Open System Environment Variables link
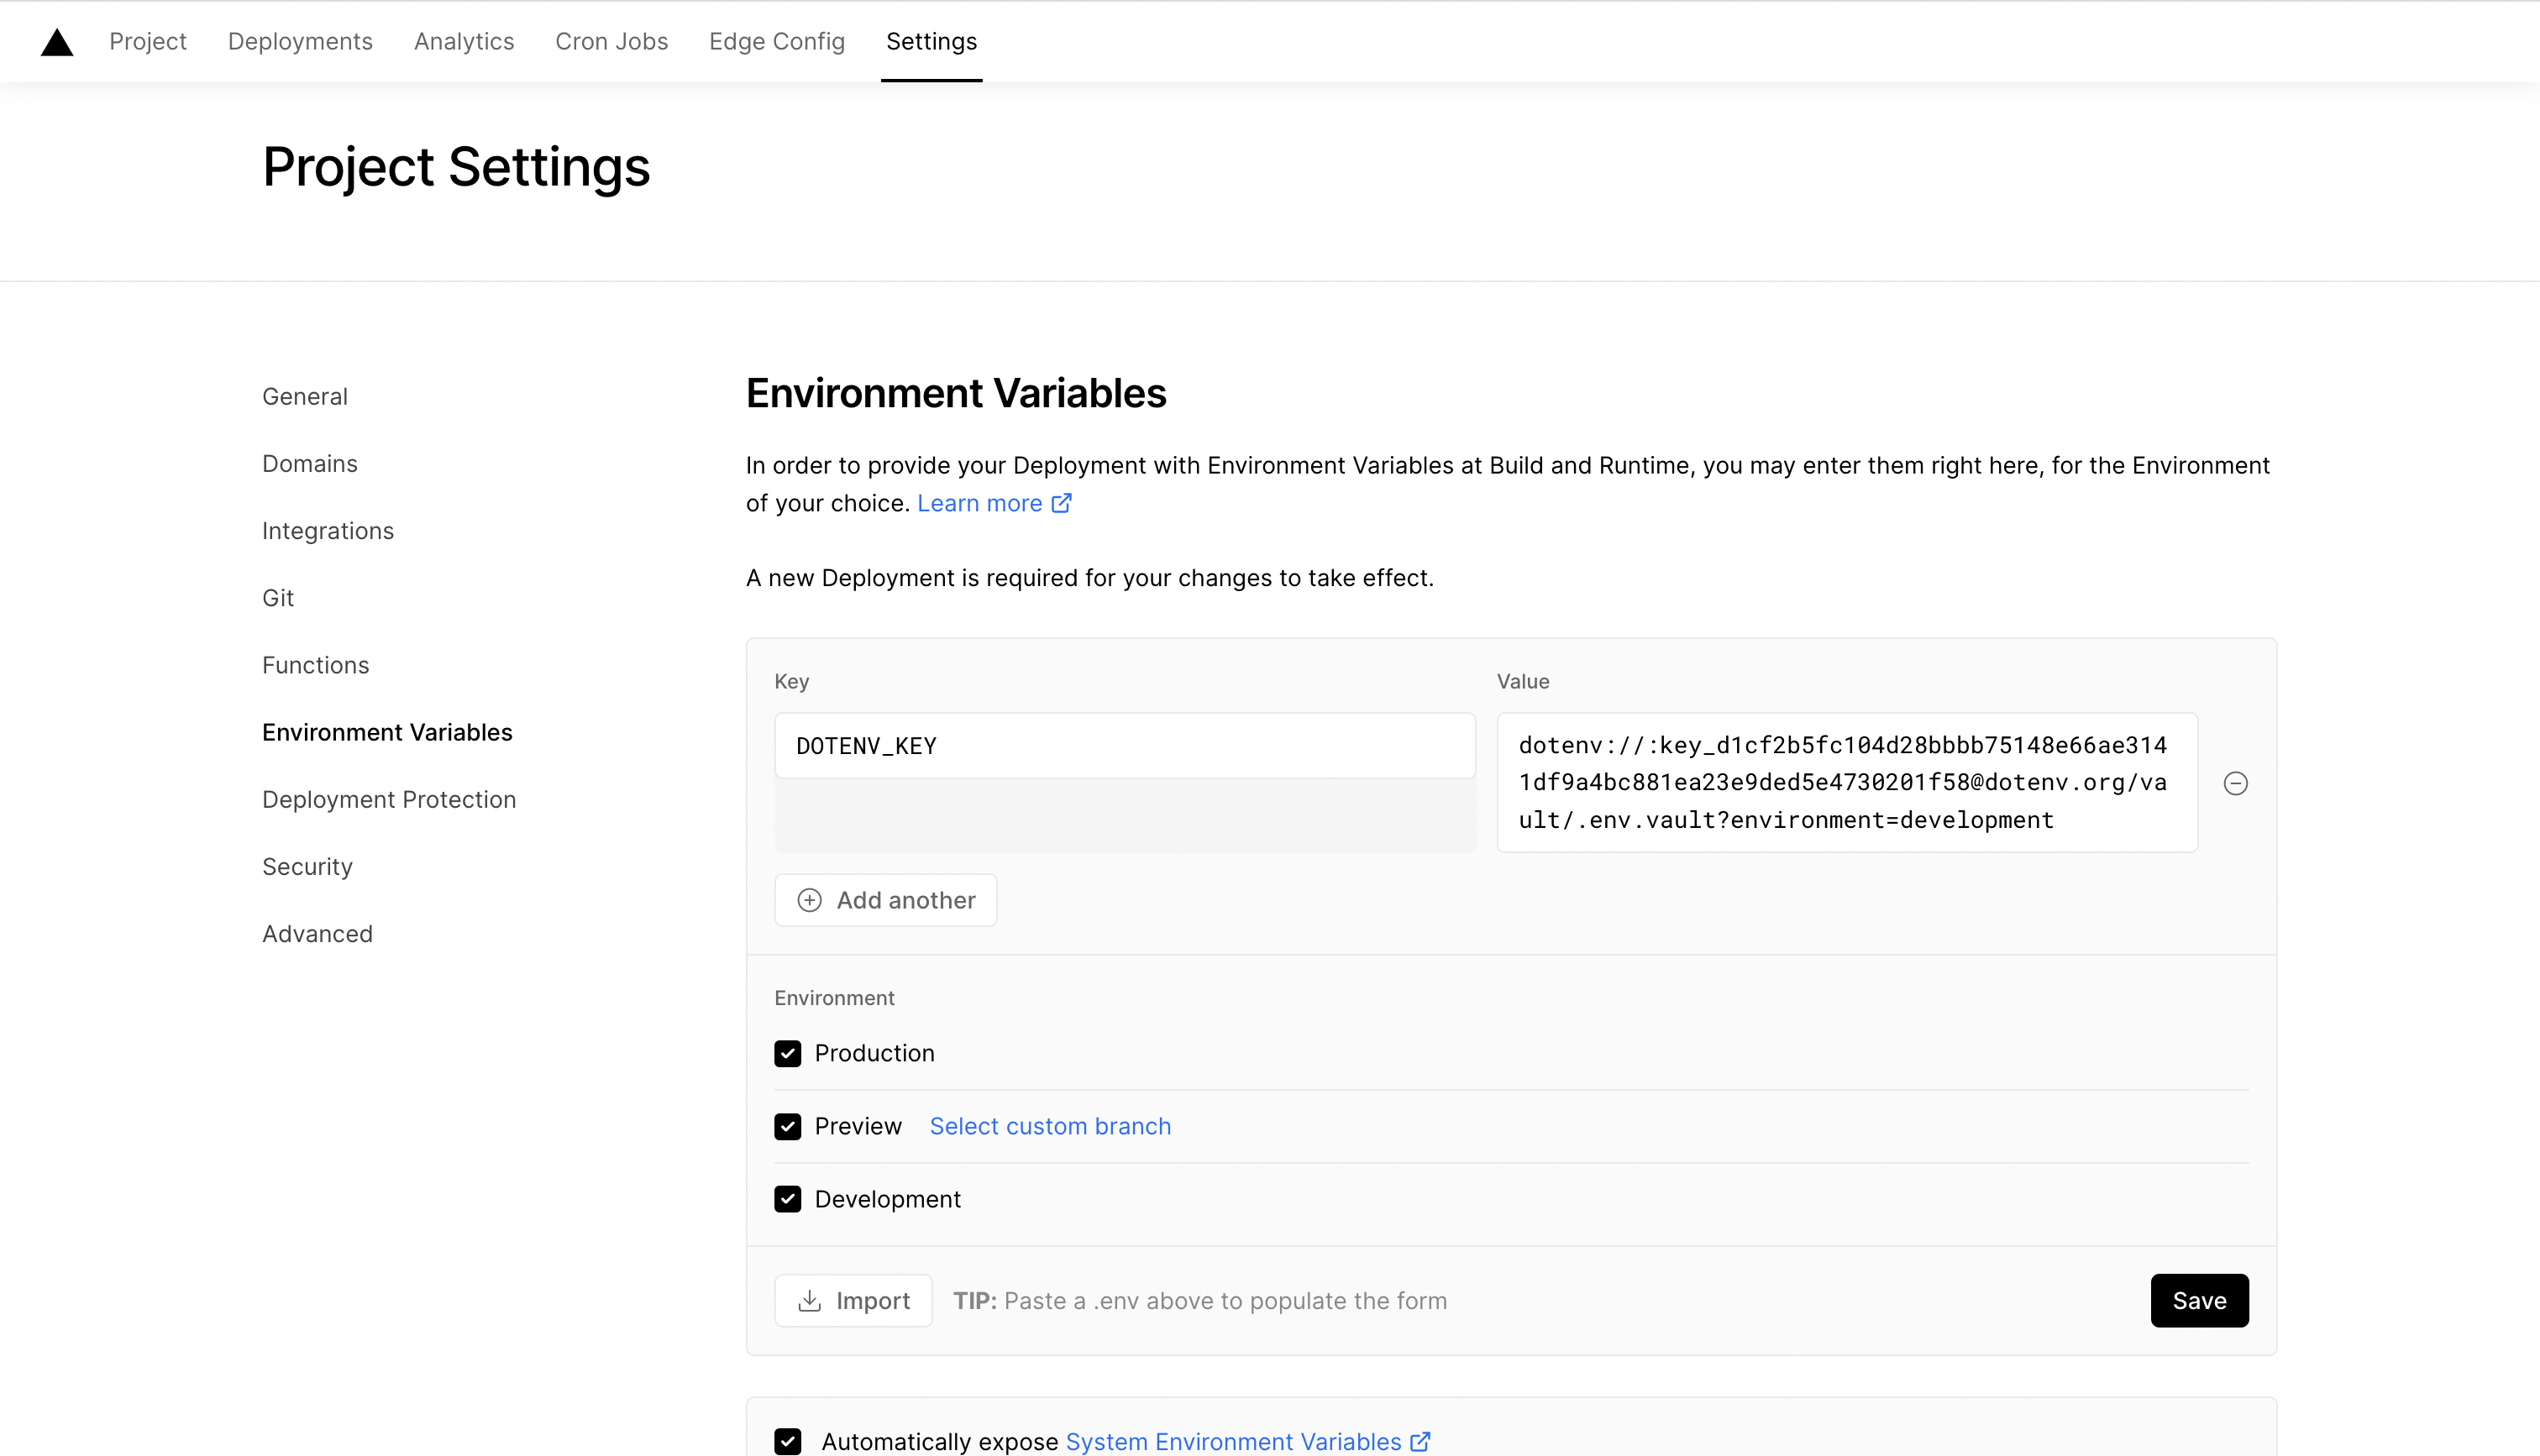This screenshot has height=1456, width=2540. click(x=1233, y=1441)
